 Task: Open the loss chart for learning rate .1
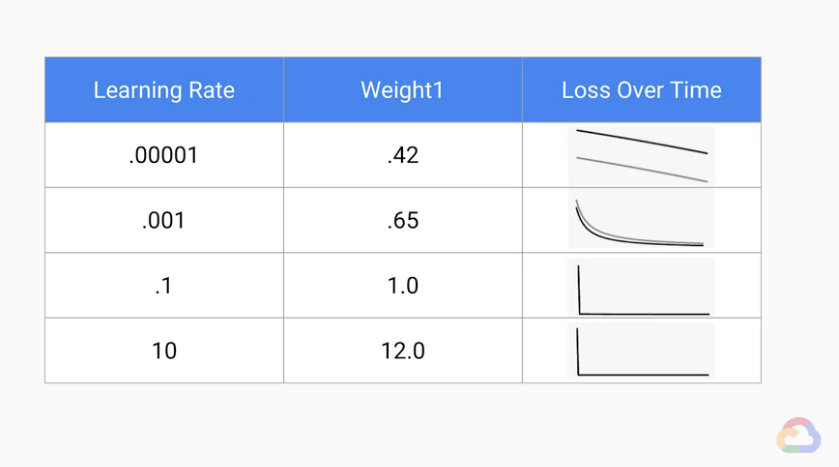[x=641, y=288]
